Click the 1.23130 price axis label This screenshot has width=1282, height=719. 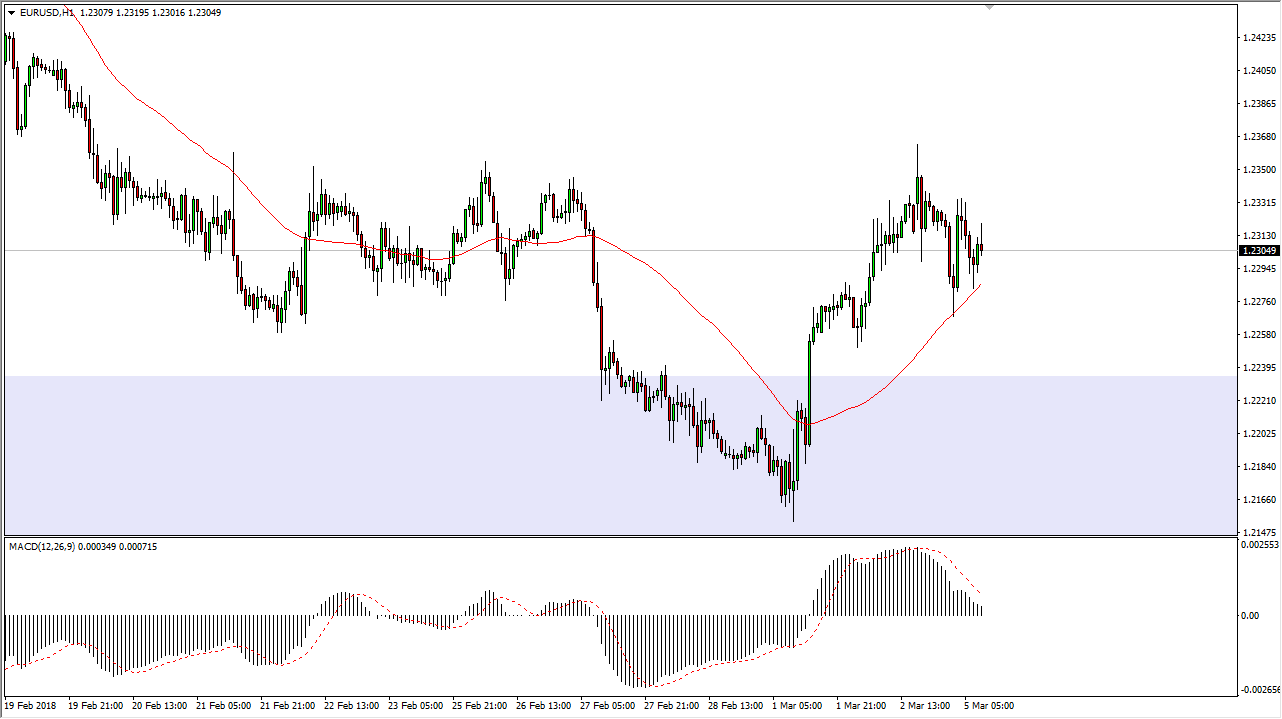coord(1258,236)
